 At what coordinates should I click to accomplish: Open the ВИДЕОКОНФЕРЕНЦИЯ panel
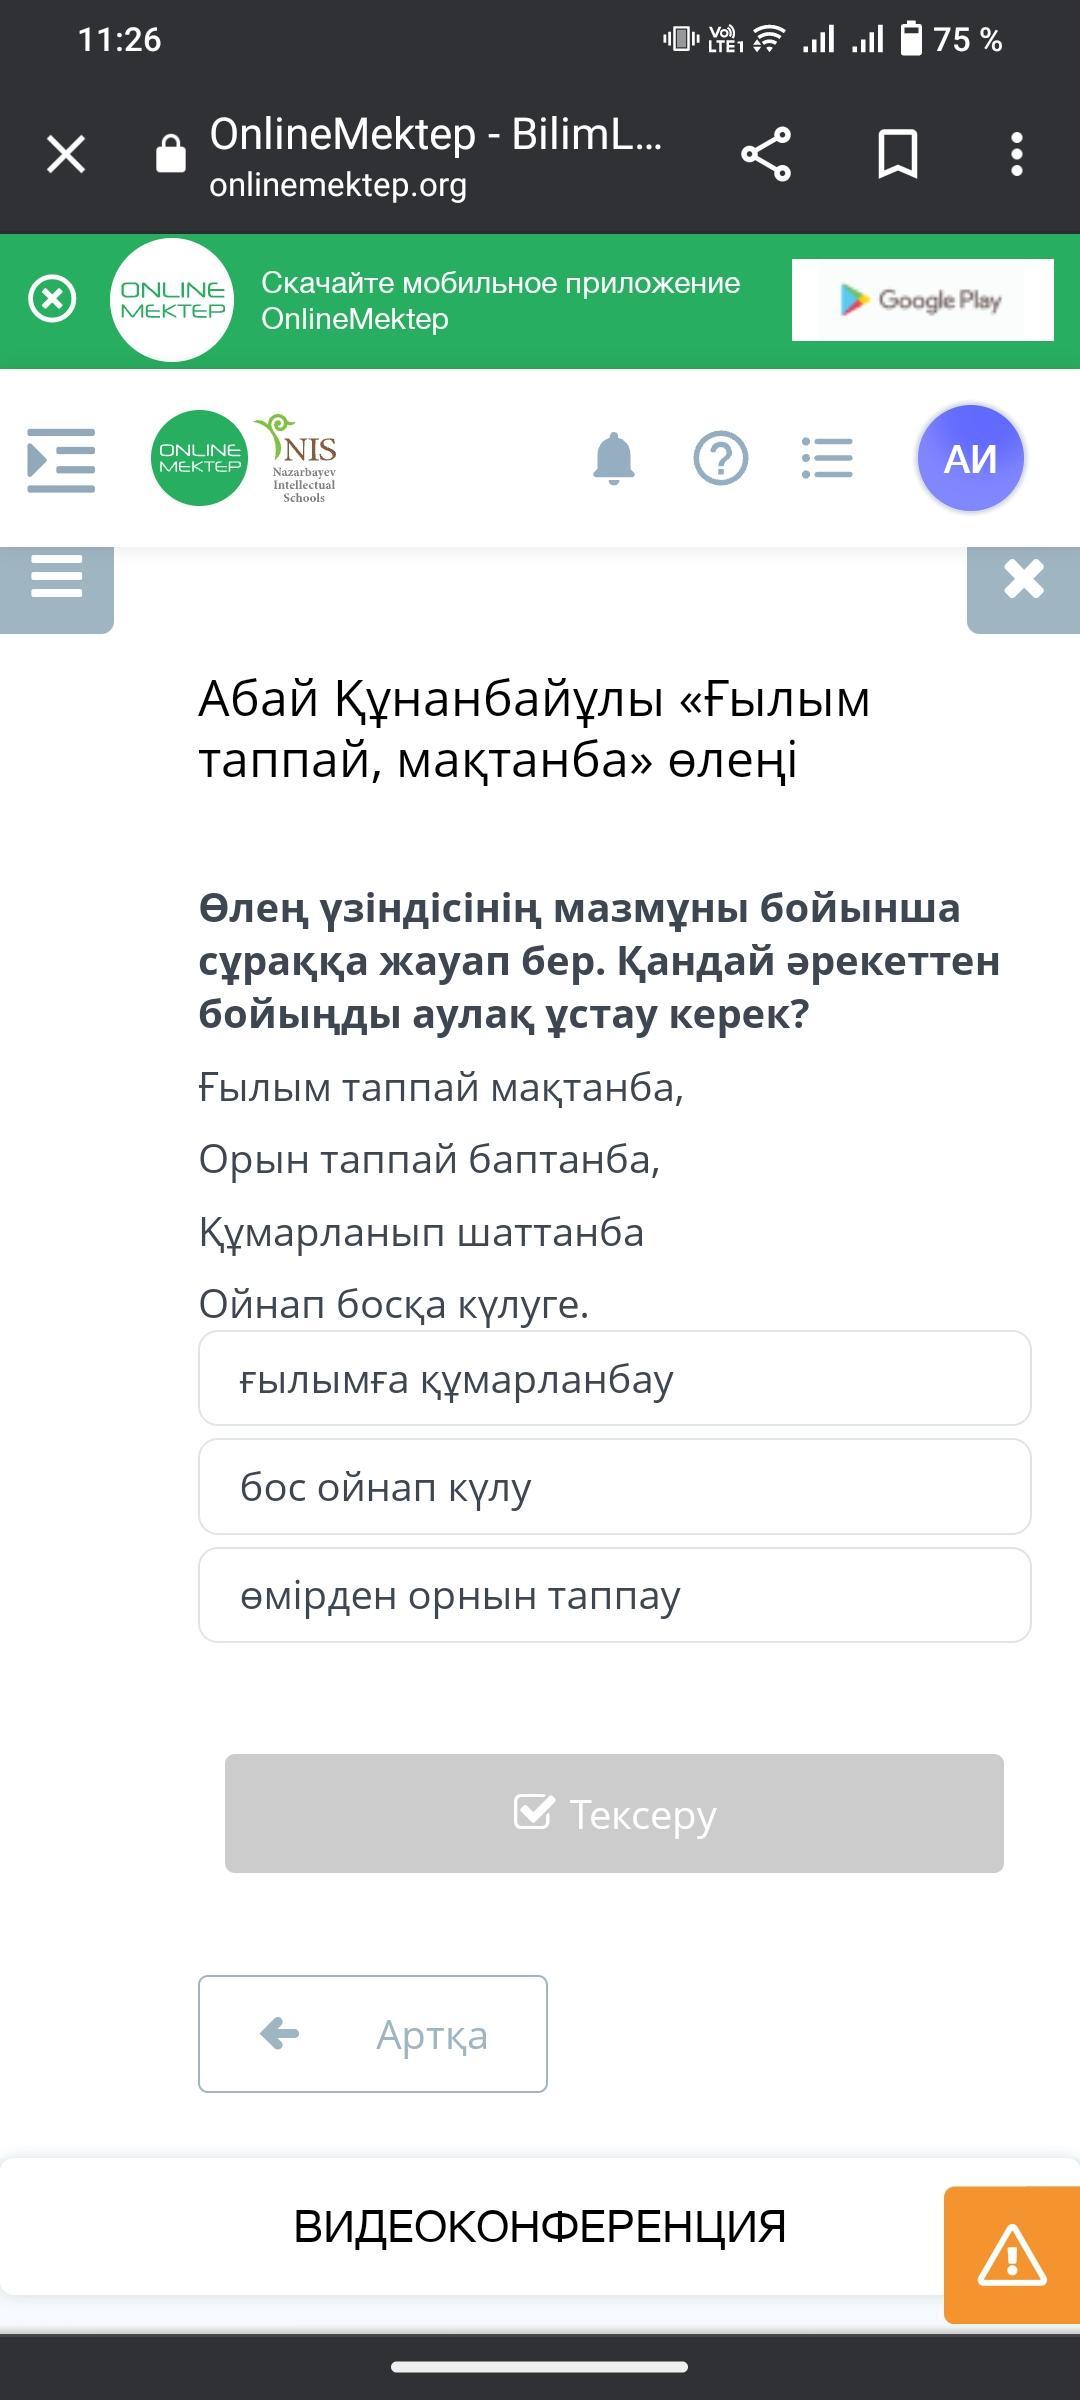tap(540, 2226)
